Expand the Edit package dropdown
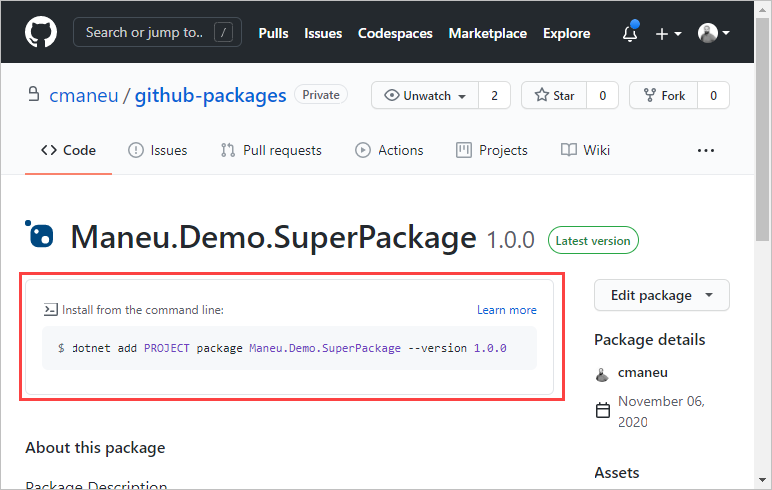This screenshot has width=772, height=490. click(x=662, y=295)
